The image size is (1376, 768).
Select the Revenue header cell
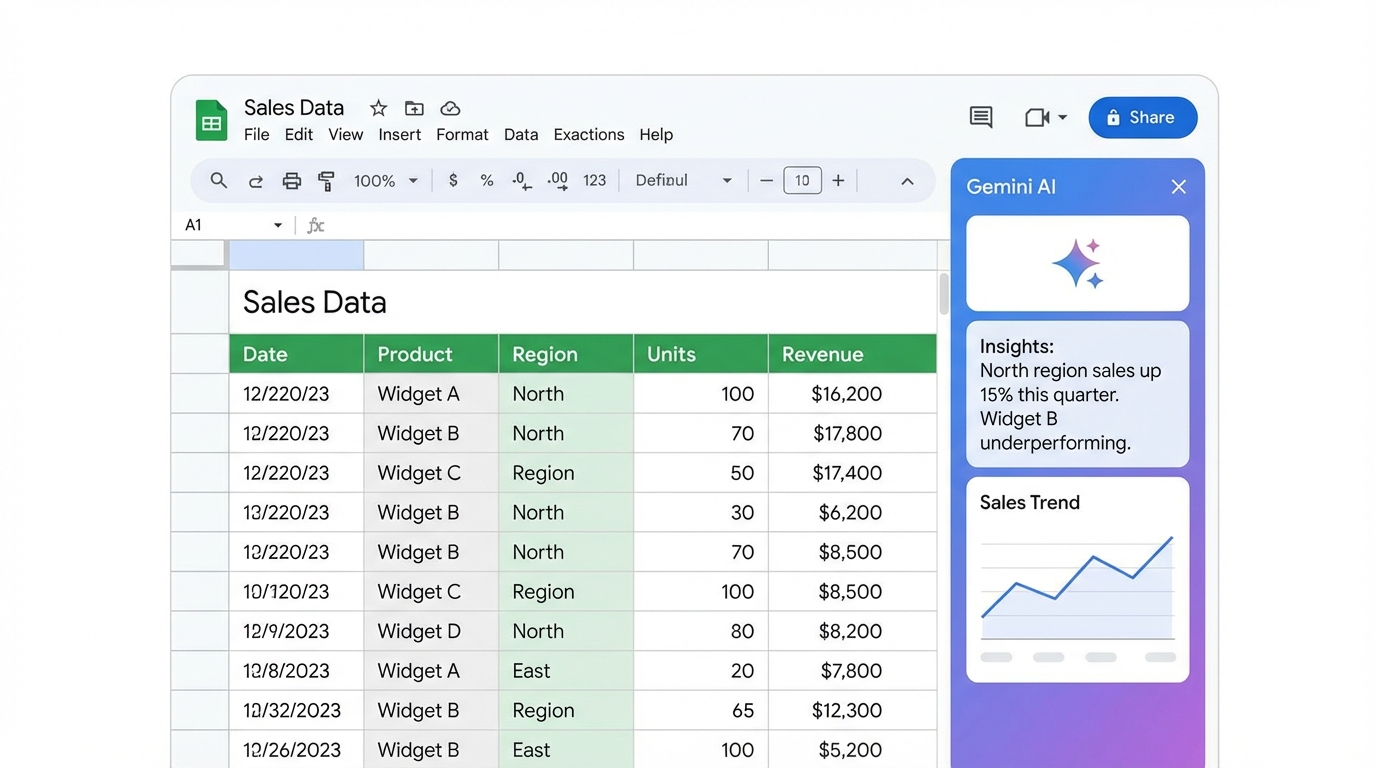[853, 354]
